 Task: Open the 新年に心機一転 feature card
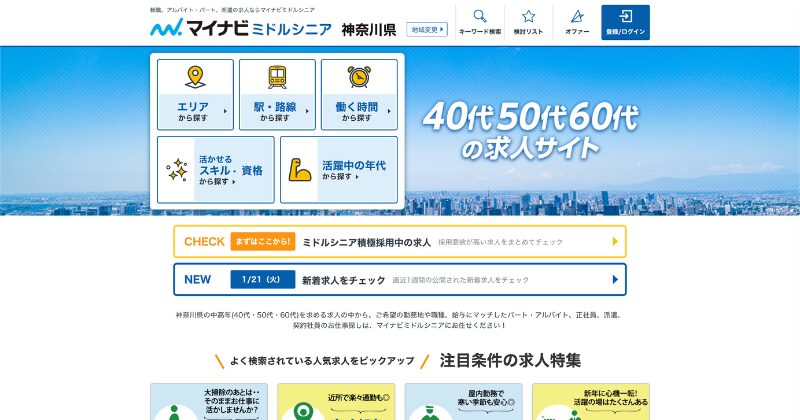click(591, 402)
